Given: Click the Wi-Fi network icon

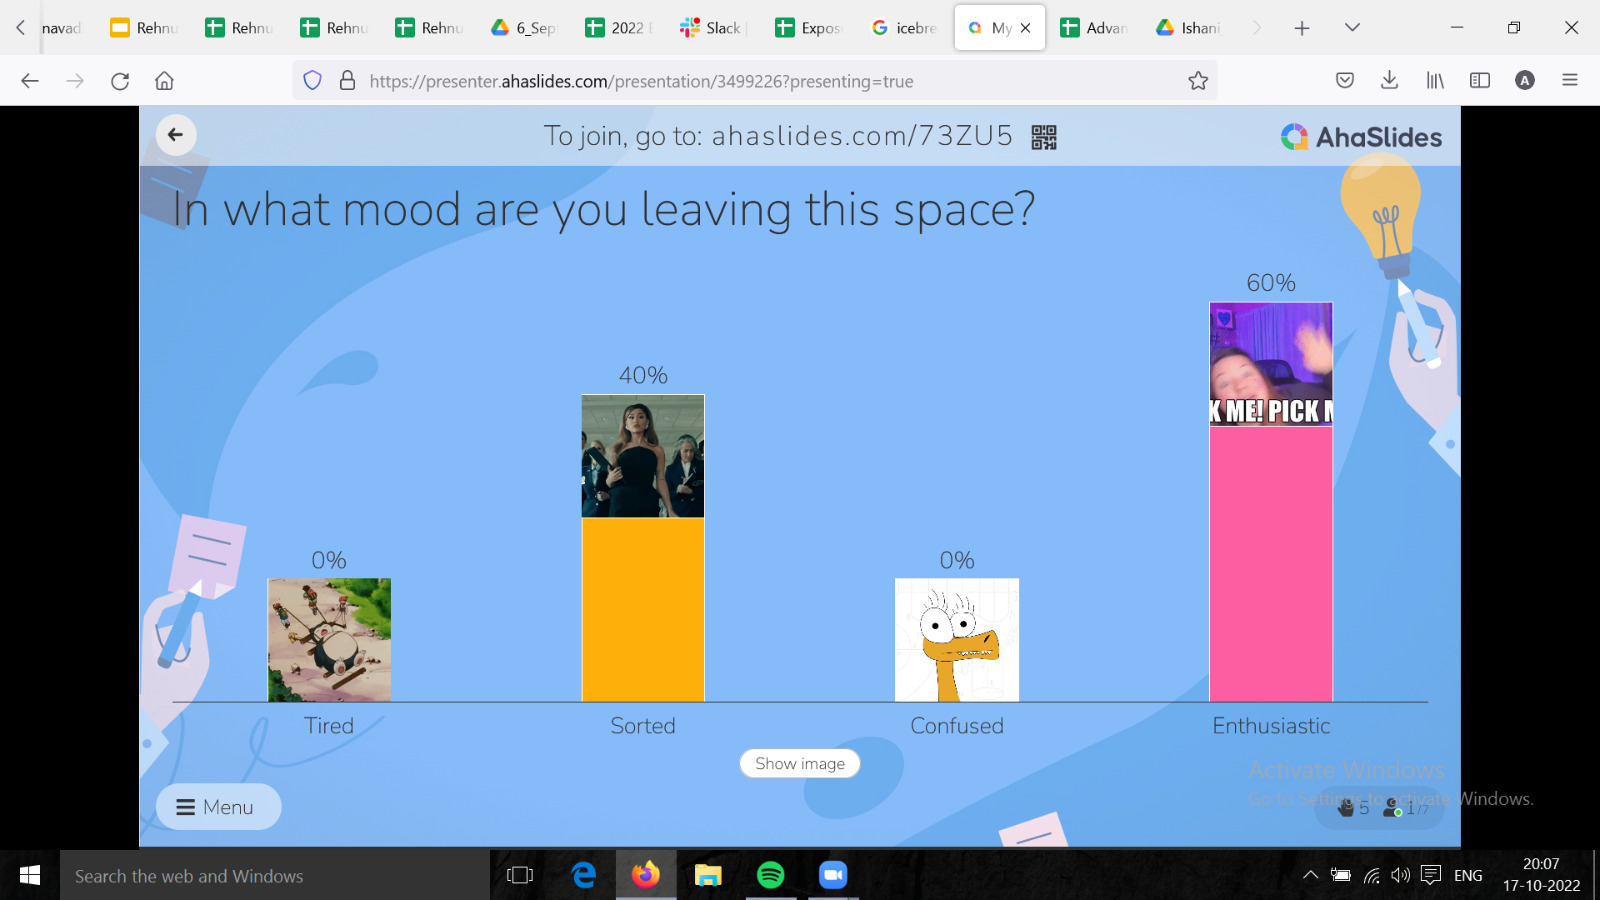Looking at the screenshot, I should pyautogui.click(x=1372, y=876).
